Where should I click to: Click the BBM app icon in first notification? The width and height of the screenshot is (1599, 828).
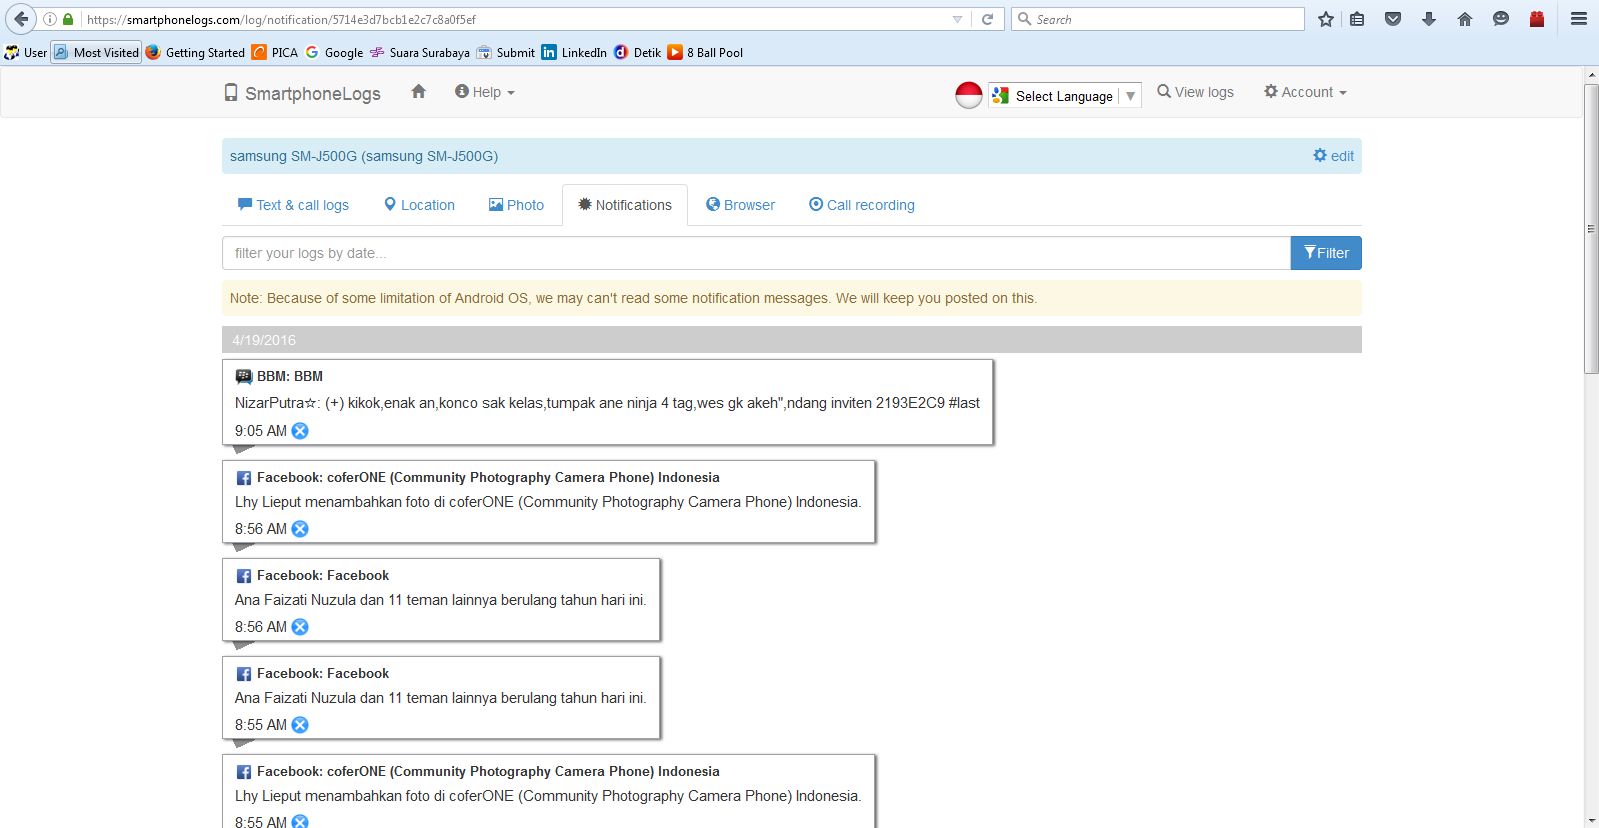[x=243, y=377]
